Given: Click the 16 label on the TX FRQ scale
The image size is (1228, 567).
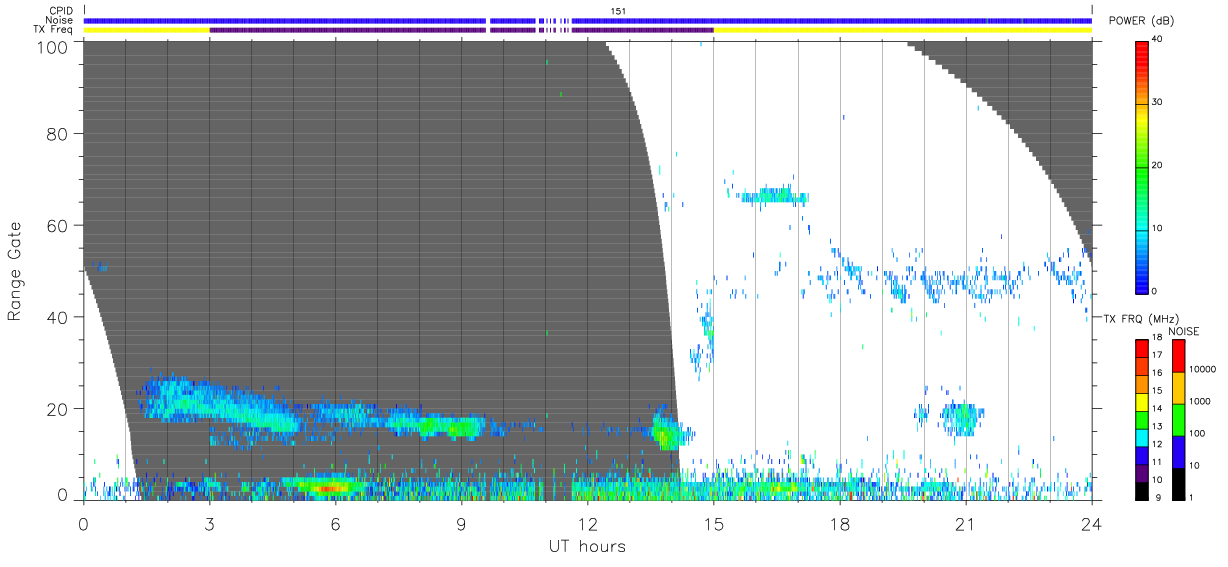Looking at the screenshot, I should pyautogui.click(x=1158, y=373).
